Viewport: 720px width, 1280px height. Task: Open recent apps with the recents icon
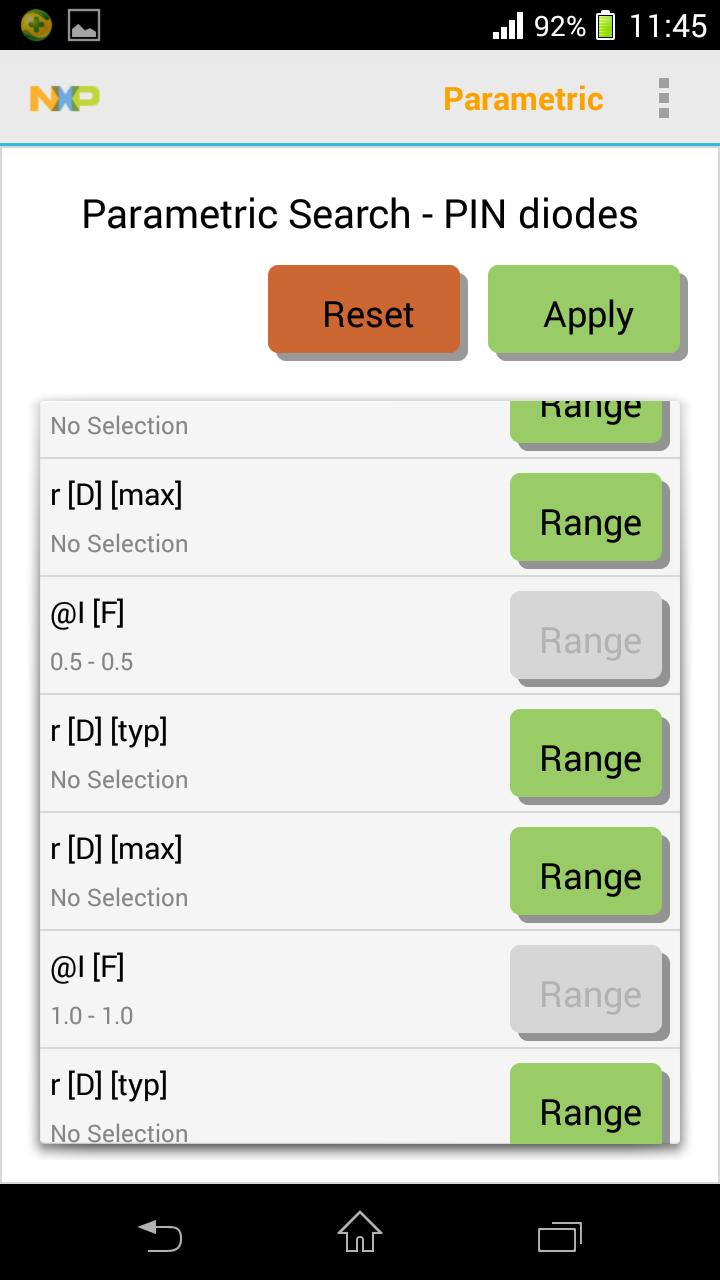pos(558,1235)
